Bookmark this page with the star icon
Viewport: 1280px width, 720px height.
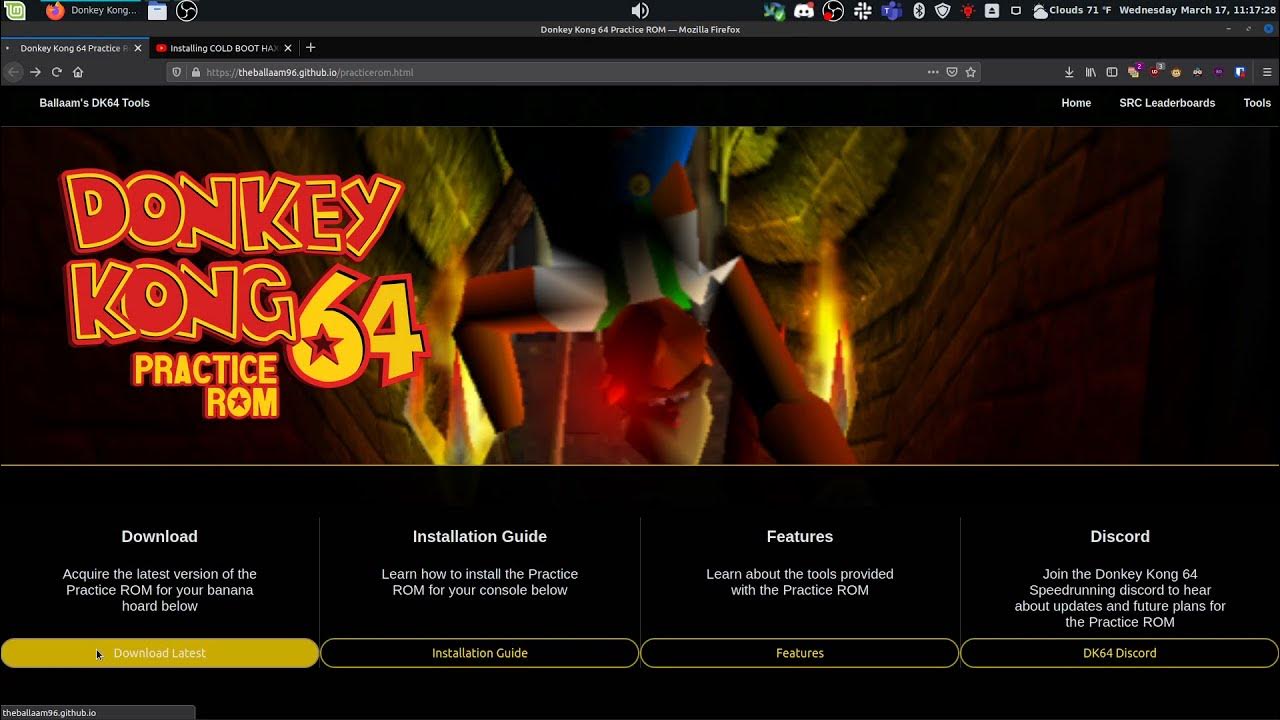click(970, 72)
